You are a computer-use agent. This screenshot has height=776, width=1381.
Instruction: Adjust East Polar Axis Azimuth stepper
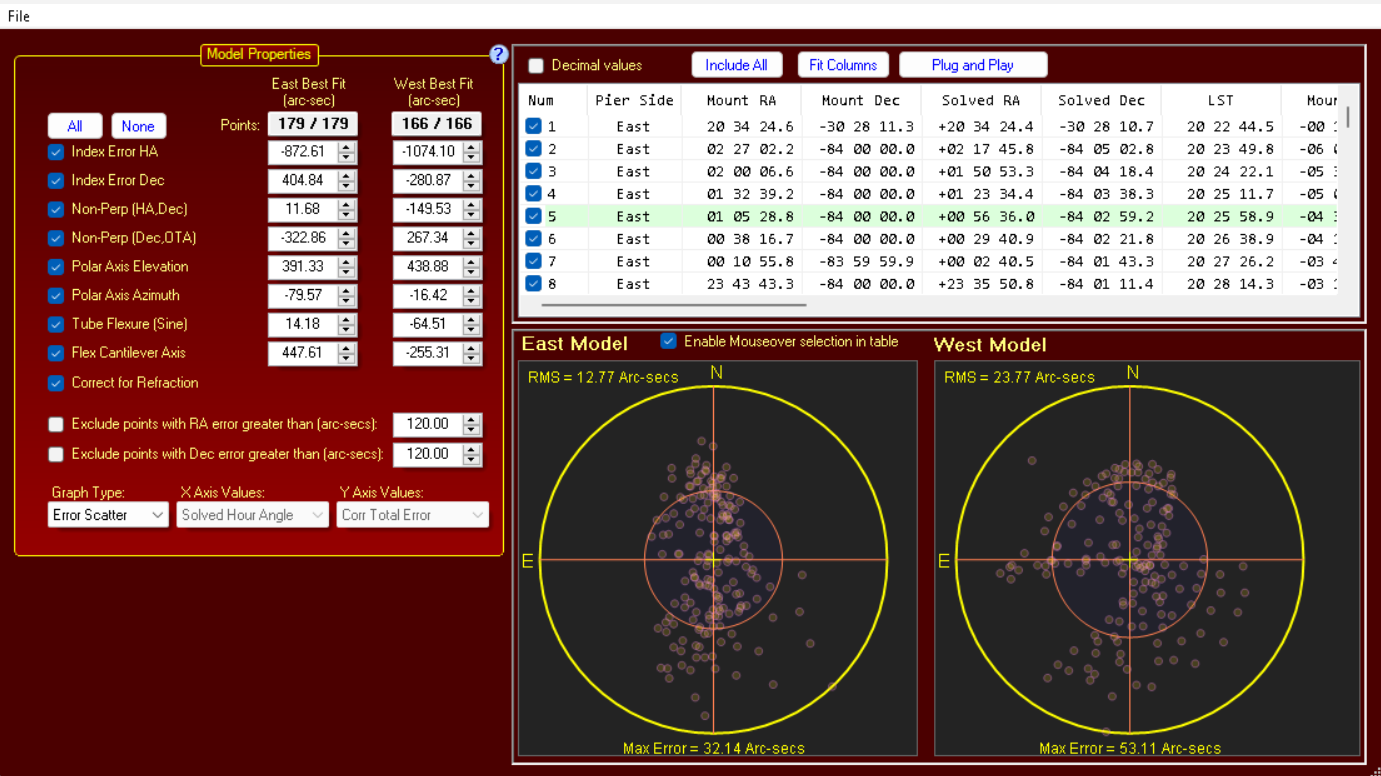point(347,296)
